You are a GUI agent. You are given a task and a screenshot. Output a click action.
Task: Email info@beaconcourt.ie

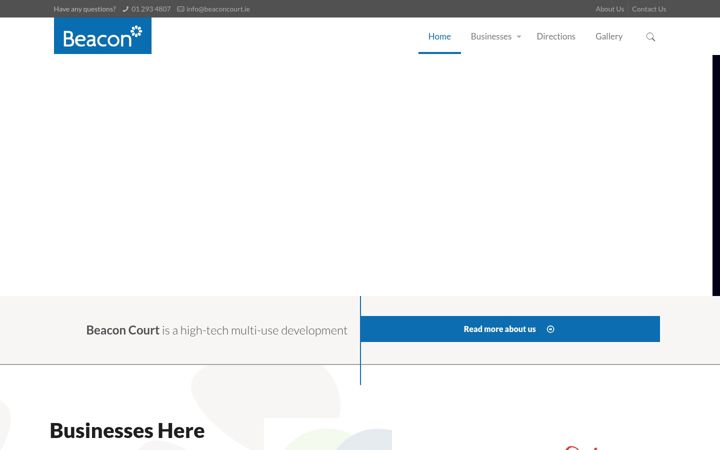pyautogui.click(x=218, y=9)
